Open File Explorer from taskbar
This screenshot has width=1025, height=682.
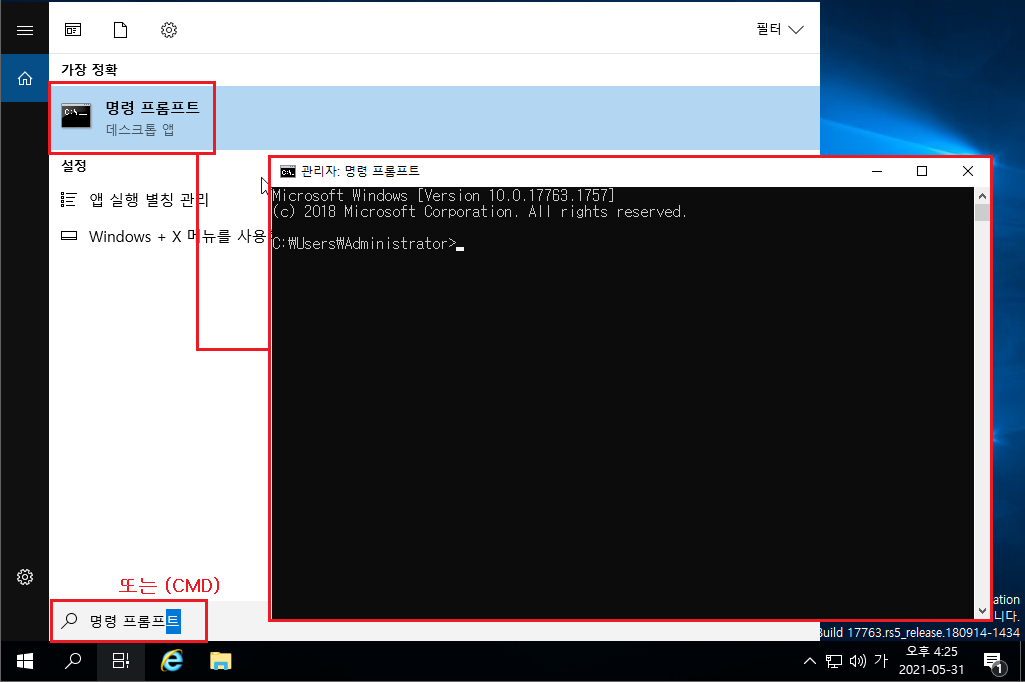click(220, 661)
